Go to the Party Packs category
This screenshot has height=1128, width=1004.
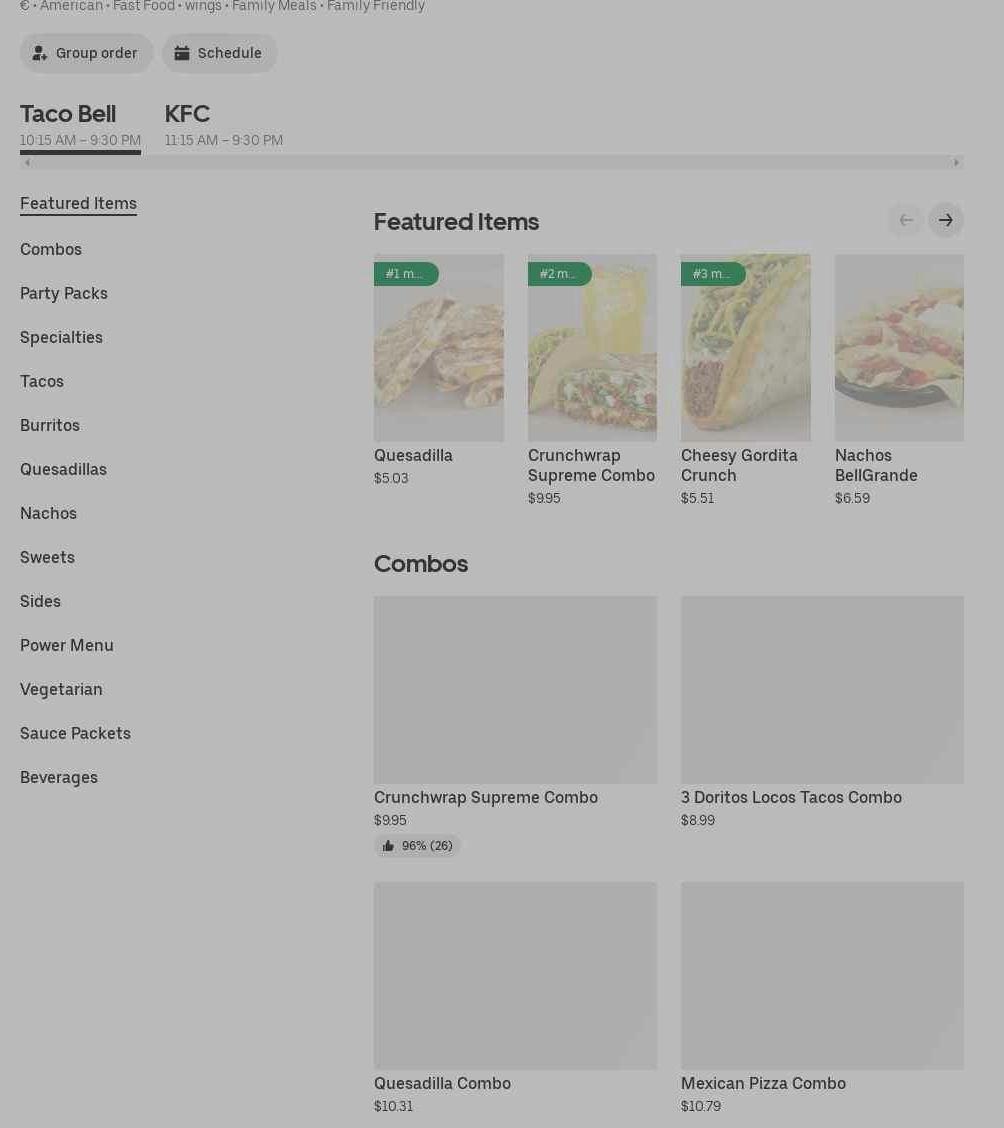[64, 293]
